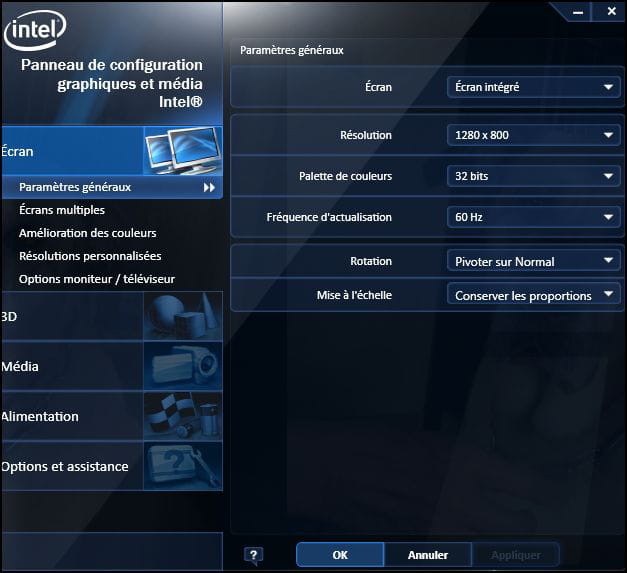Click double arrow beside Paramètres généraux

click(209, 187)
